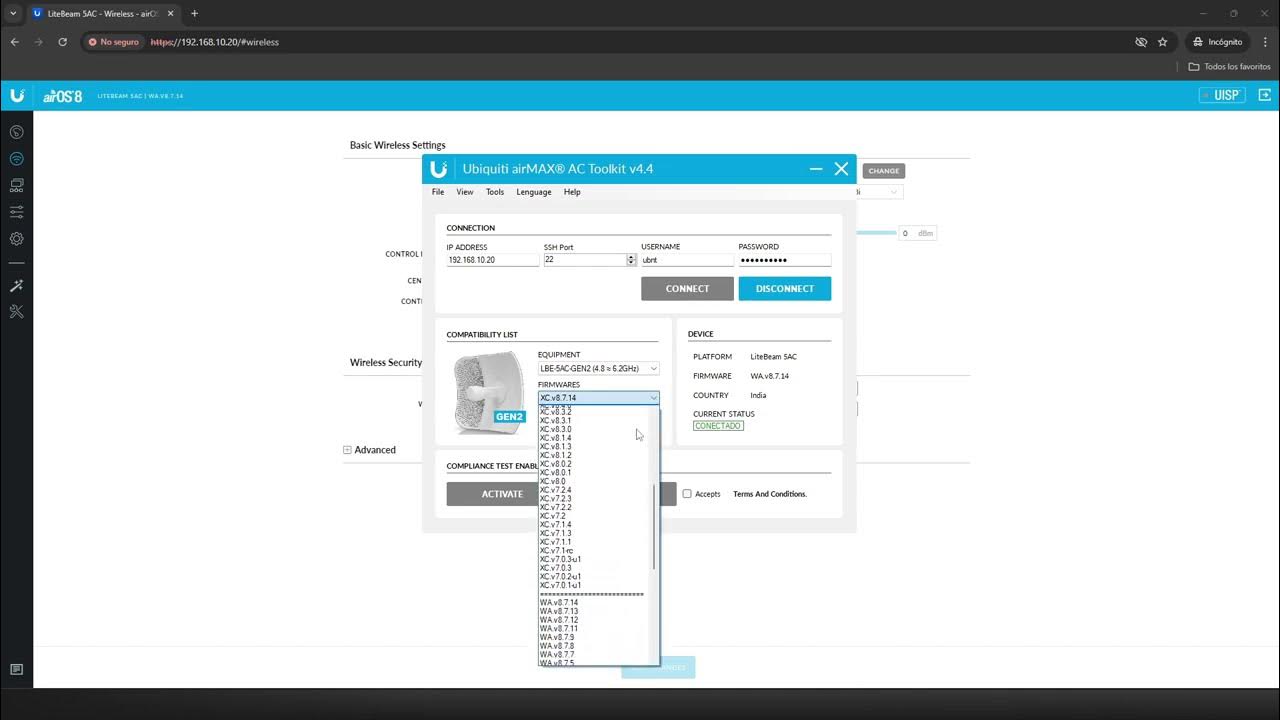
Task: Click the browser address bar URL
Action: click(215, 42)
